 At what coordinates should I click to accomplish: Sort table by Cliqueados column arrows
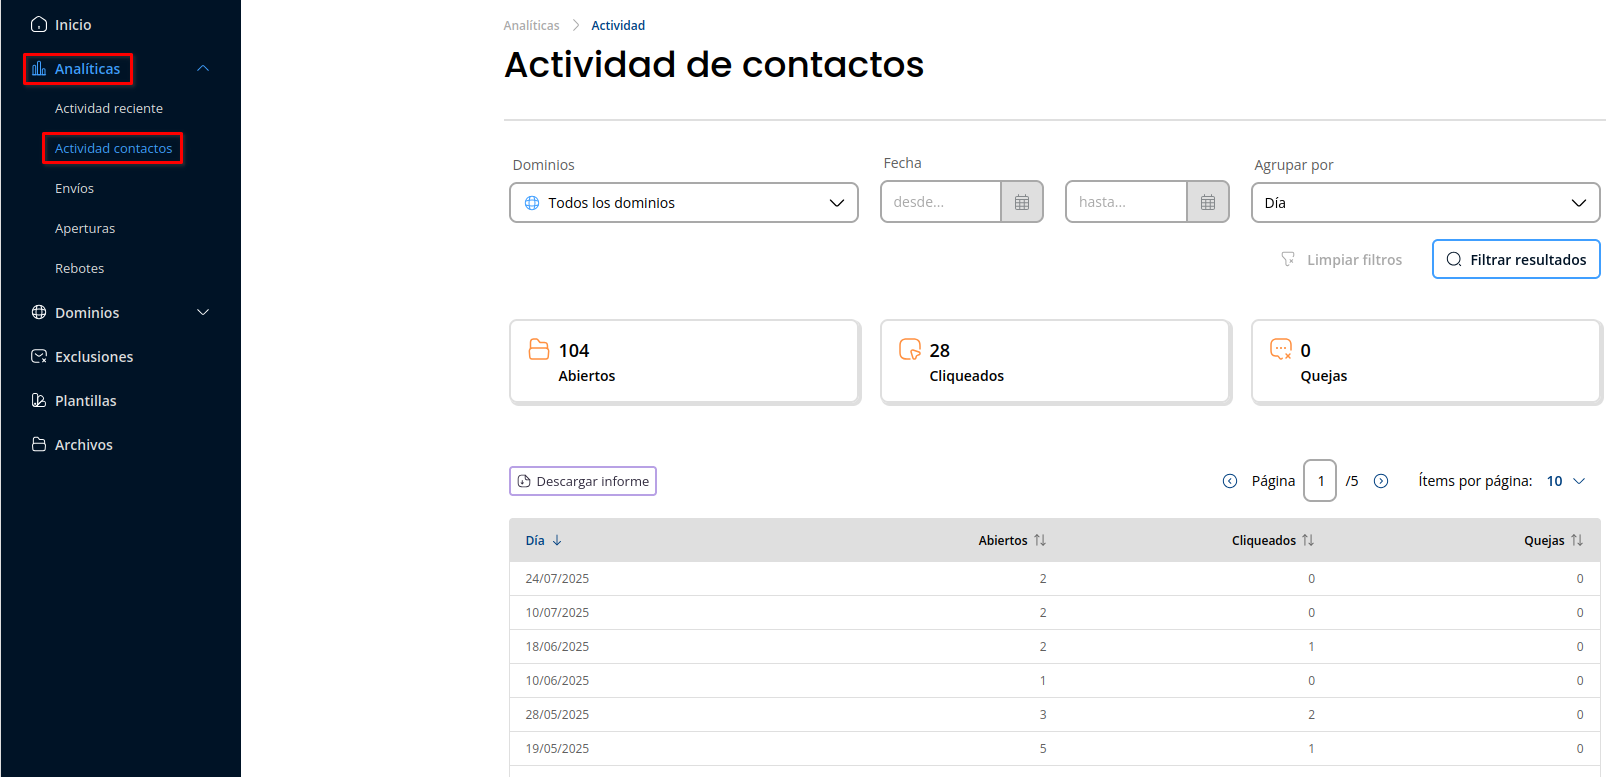tap(1308, 540)
